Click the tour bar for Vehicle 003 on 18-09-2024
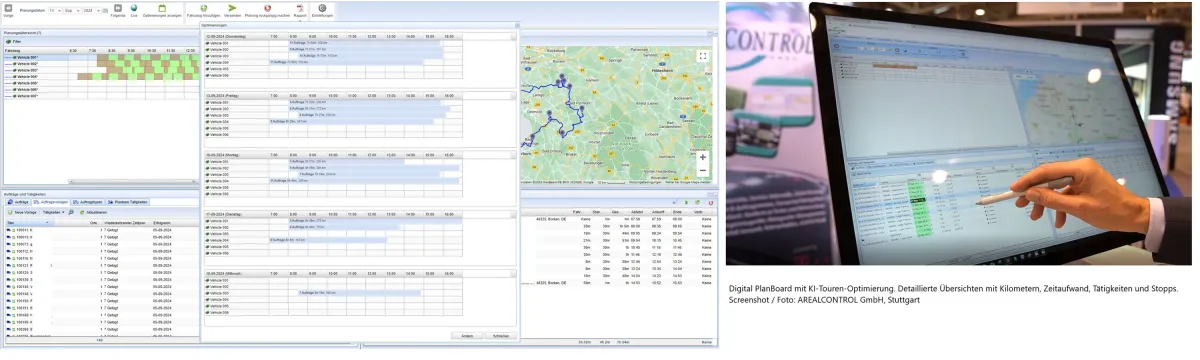This screenshot has width=1200, height=360. [360, 292]
